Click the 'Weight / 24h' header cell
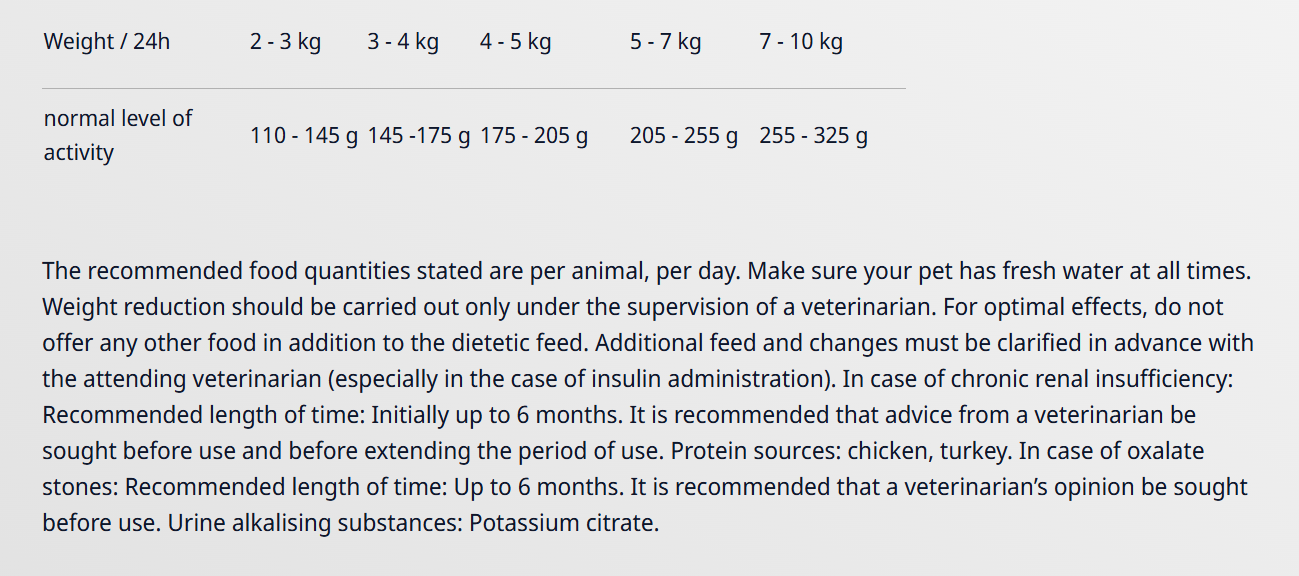1299x576 pixels. 106,42
